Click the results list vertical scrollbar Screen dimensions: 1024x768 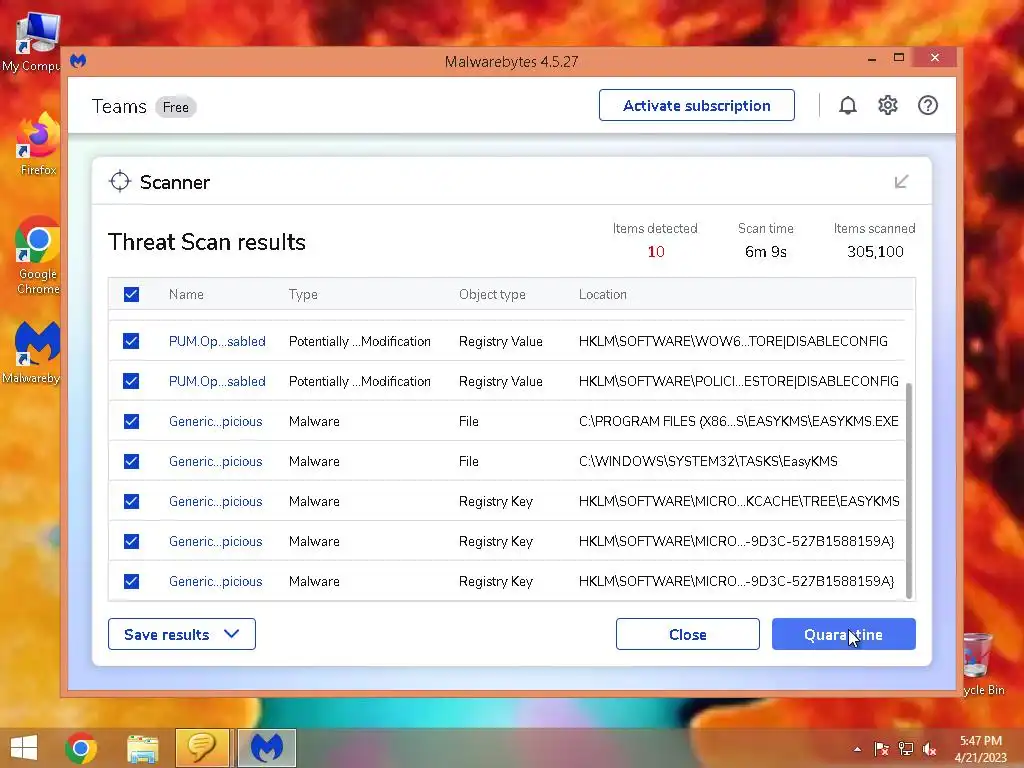(x=908, y=490)
